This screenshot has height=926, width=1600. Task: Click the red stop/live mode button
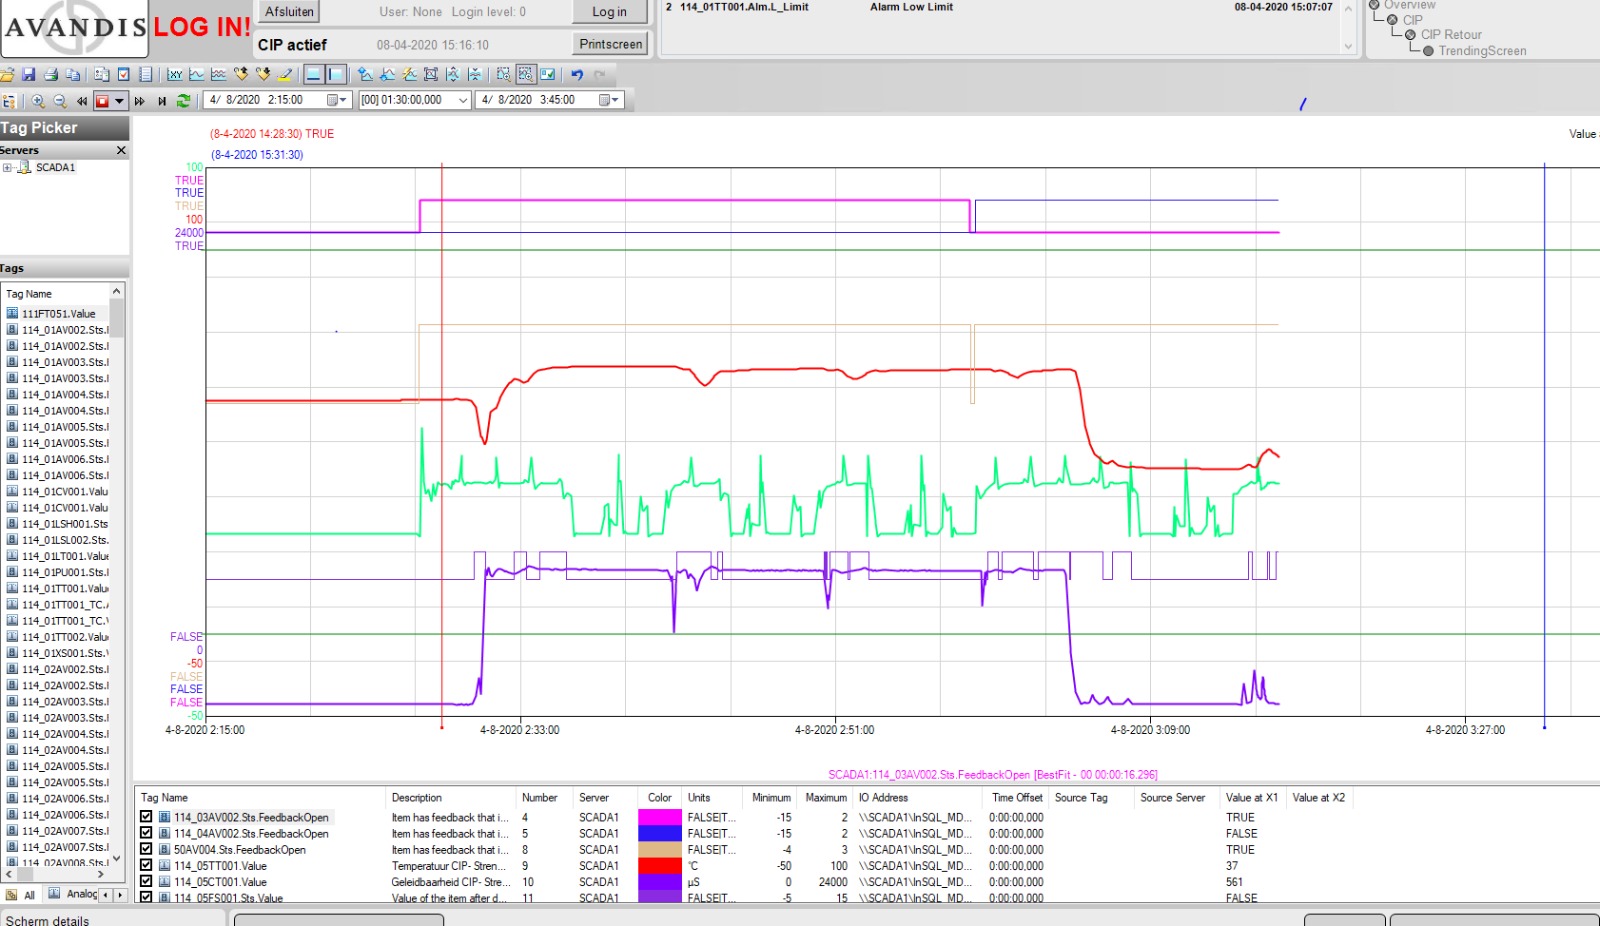102,101
